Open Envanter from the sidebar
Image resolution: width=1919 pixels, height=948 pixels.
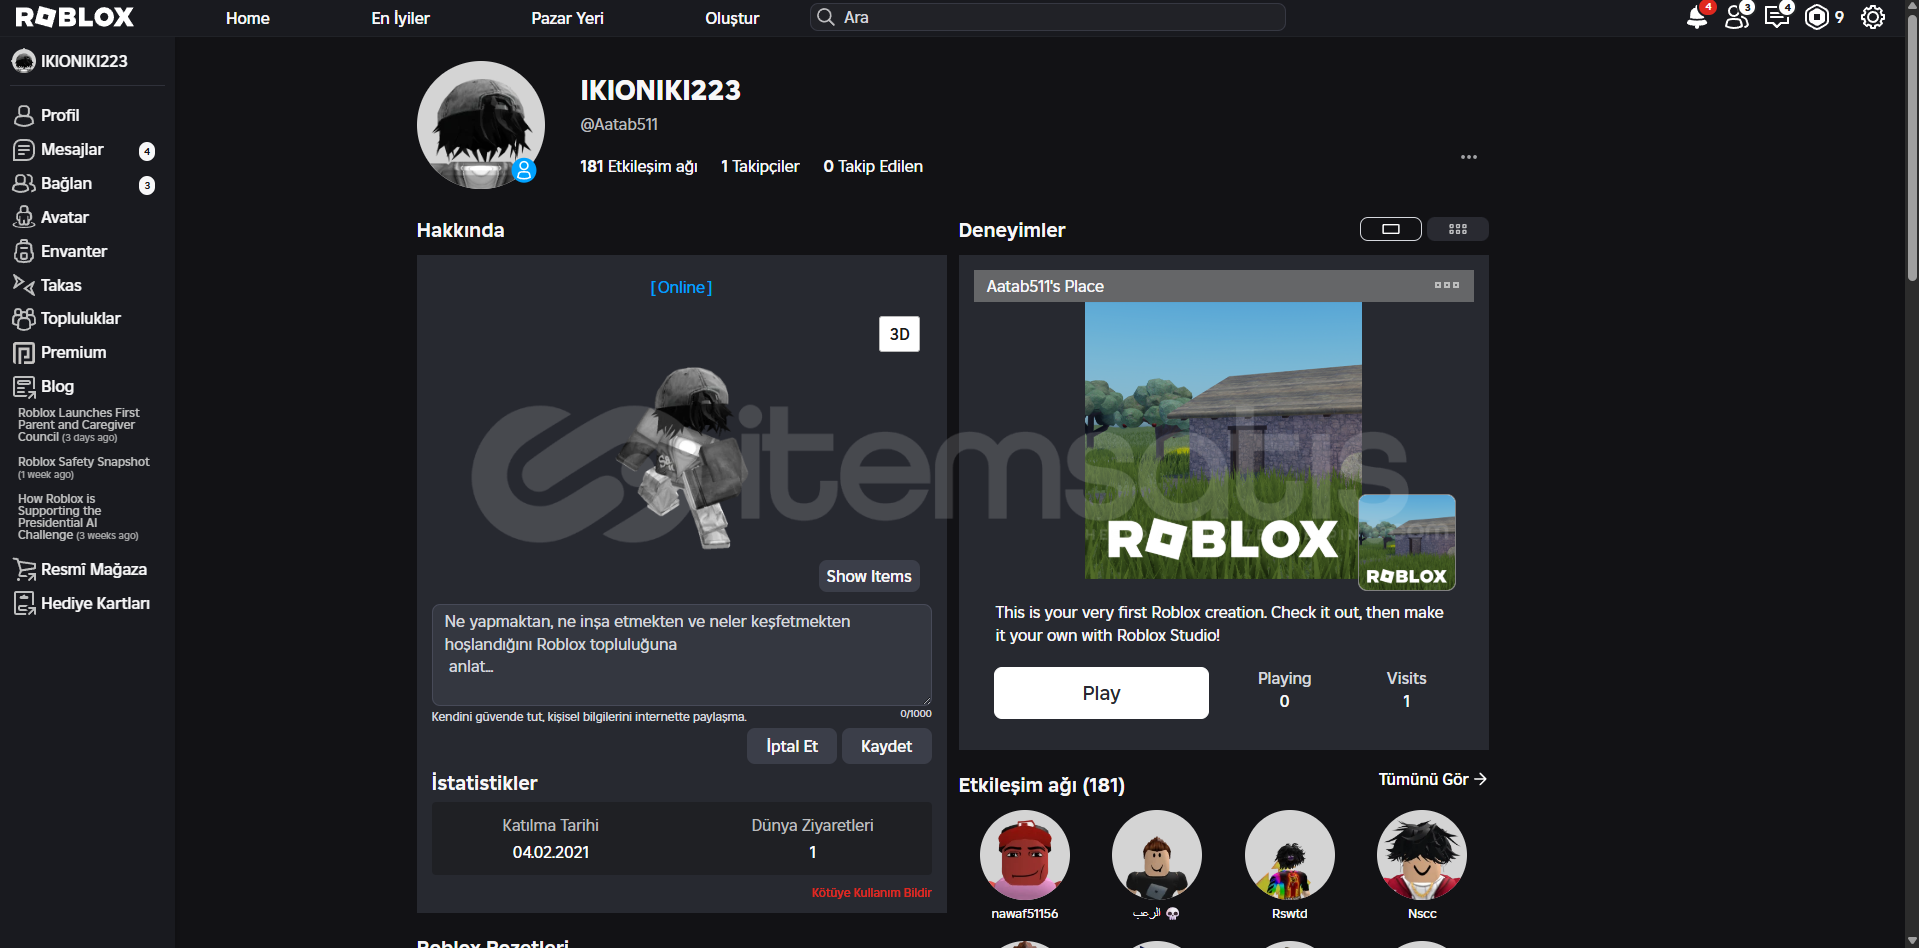tap(73, 251)
